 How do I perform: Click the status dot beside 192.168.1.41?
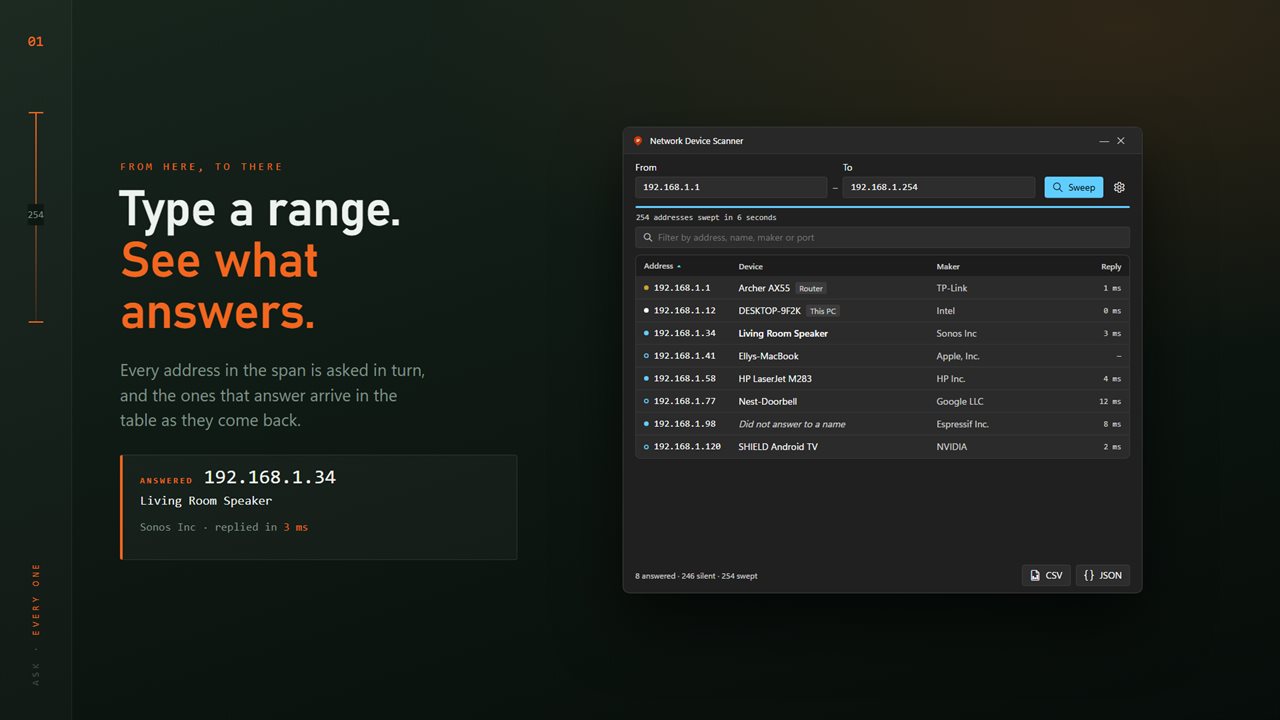coord(646,356)
